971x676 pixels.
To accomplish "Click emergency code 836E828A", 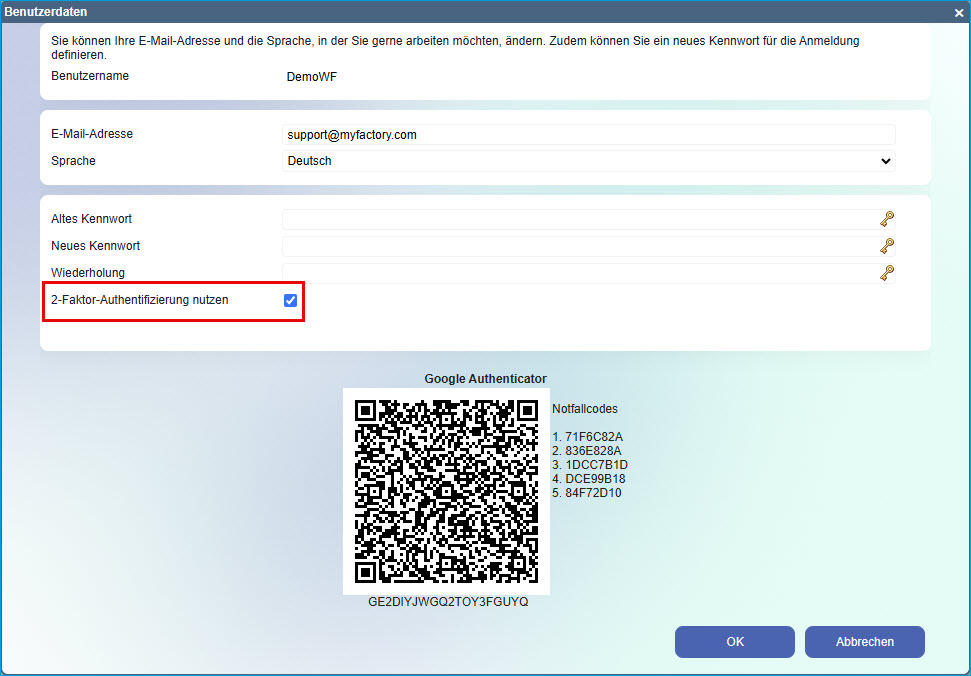I will pyautogui.click(x=593, y=451).
